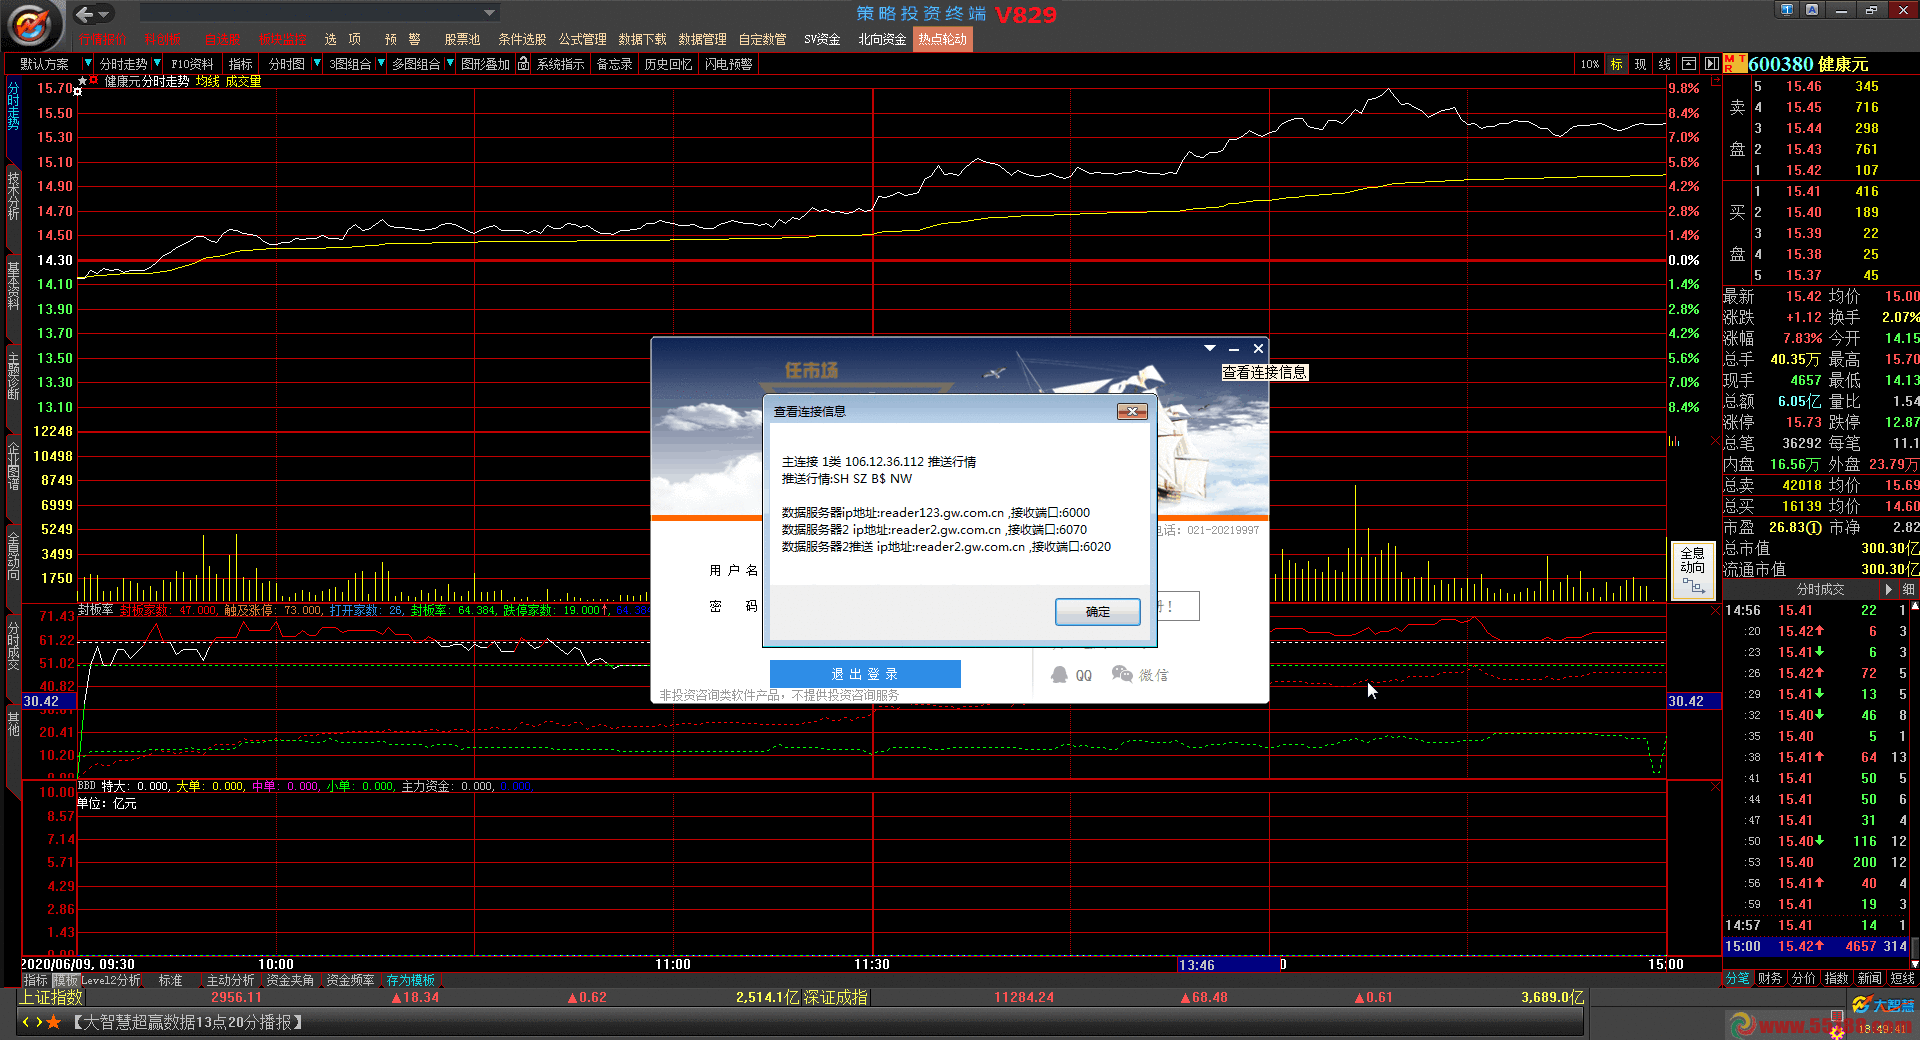This screenshot has width=1920, height=1040.
Task: Click the MTR orange badge icon
Action: (x=1734, y=64)
